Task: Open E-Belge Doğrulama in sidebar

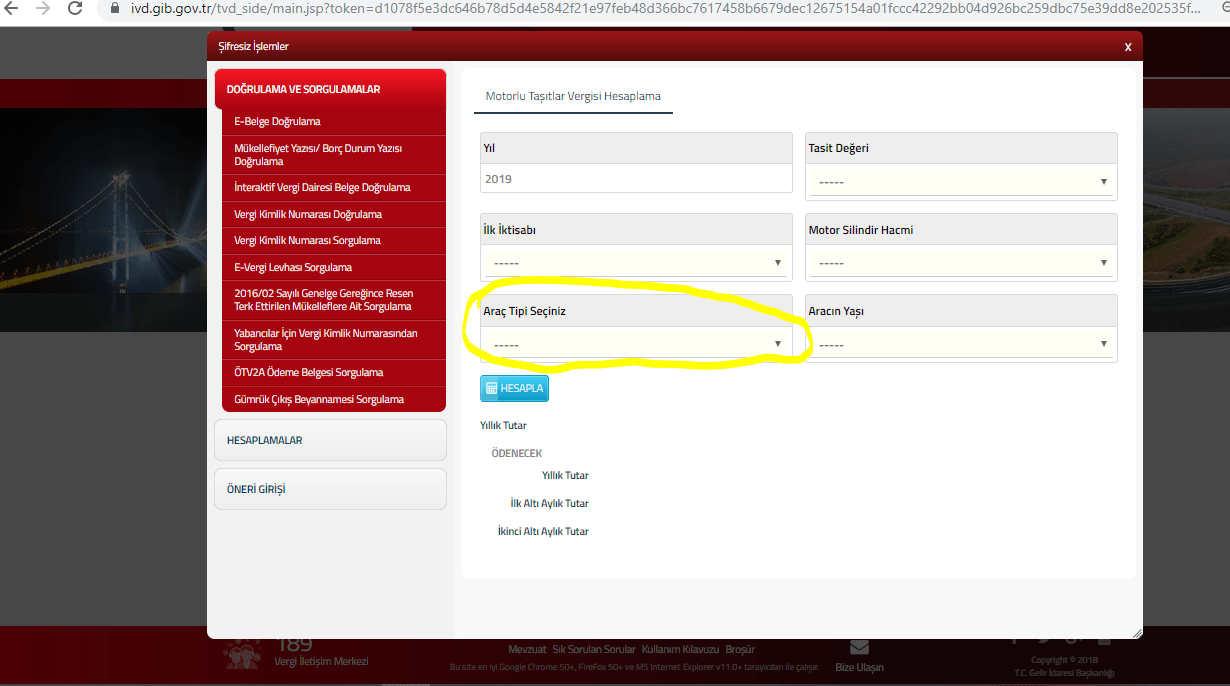Action: click(277, 122)
